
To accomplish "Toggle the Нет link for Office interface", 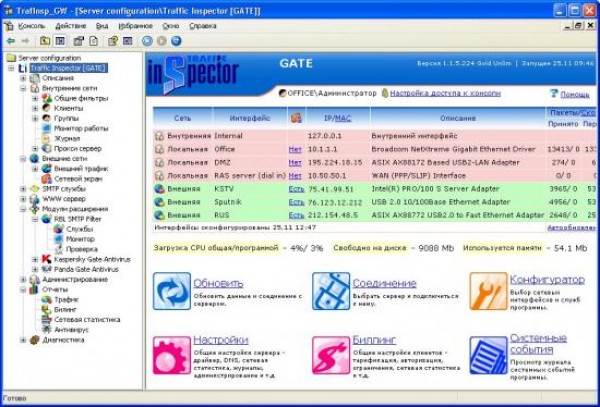I will click(294, 148).
